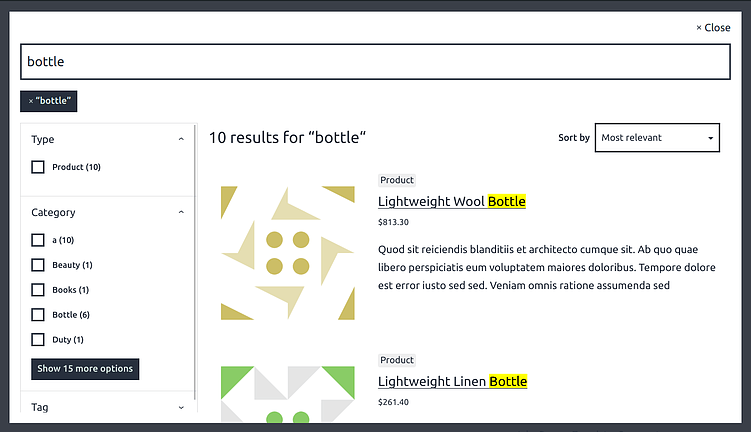Select the Bottle category checkbox
Image resolution: width=751 pixels, height=432 pixels.
38,315
